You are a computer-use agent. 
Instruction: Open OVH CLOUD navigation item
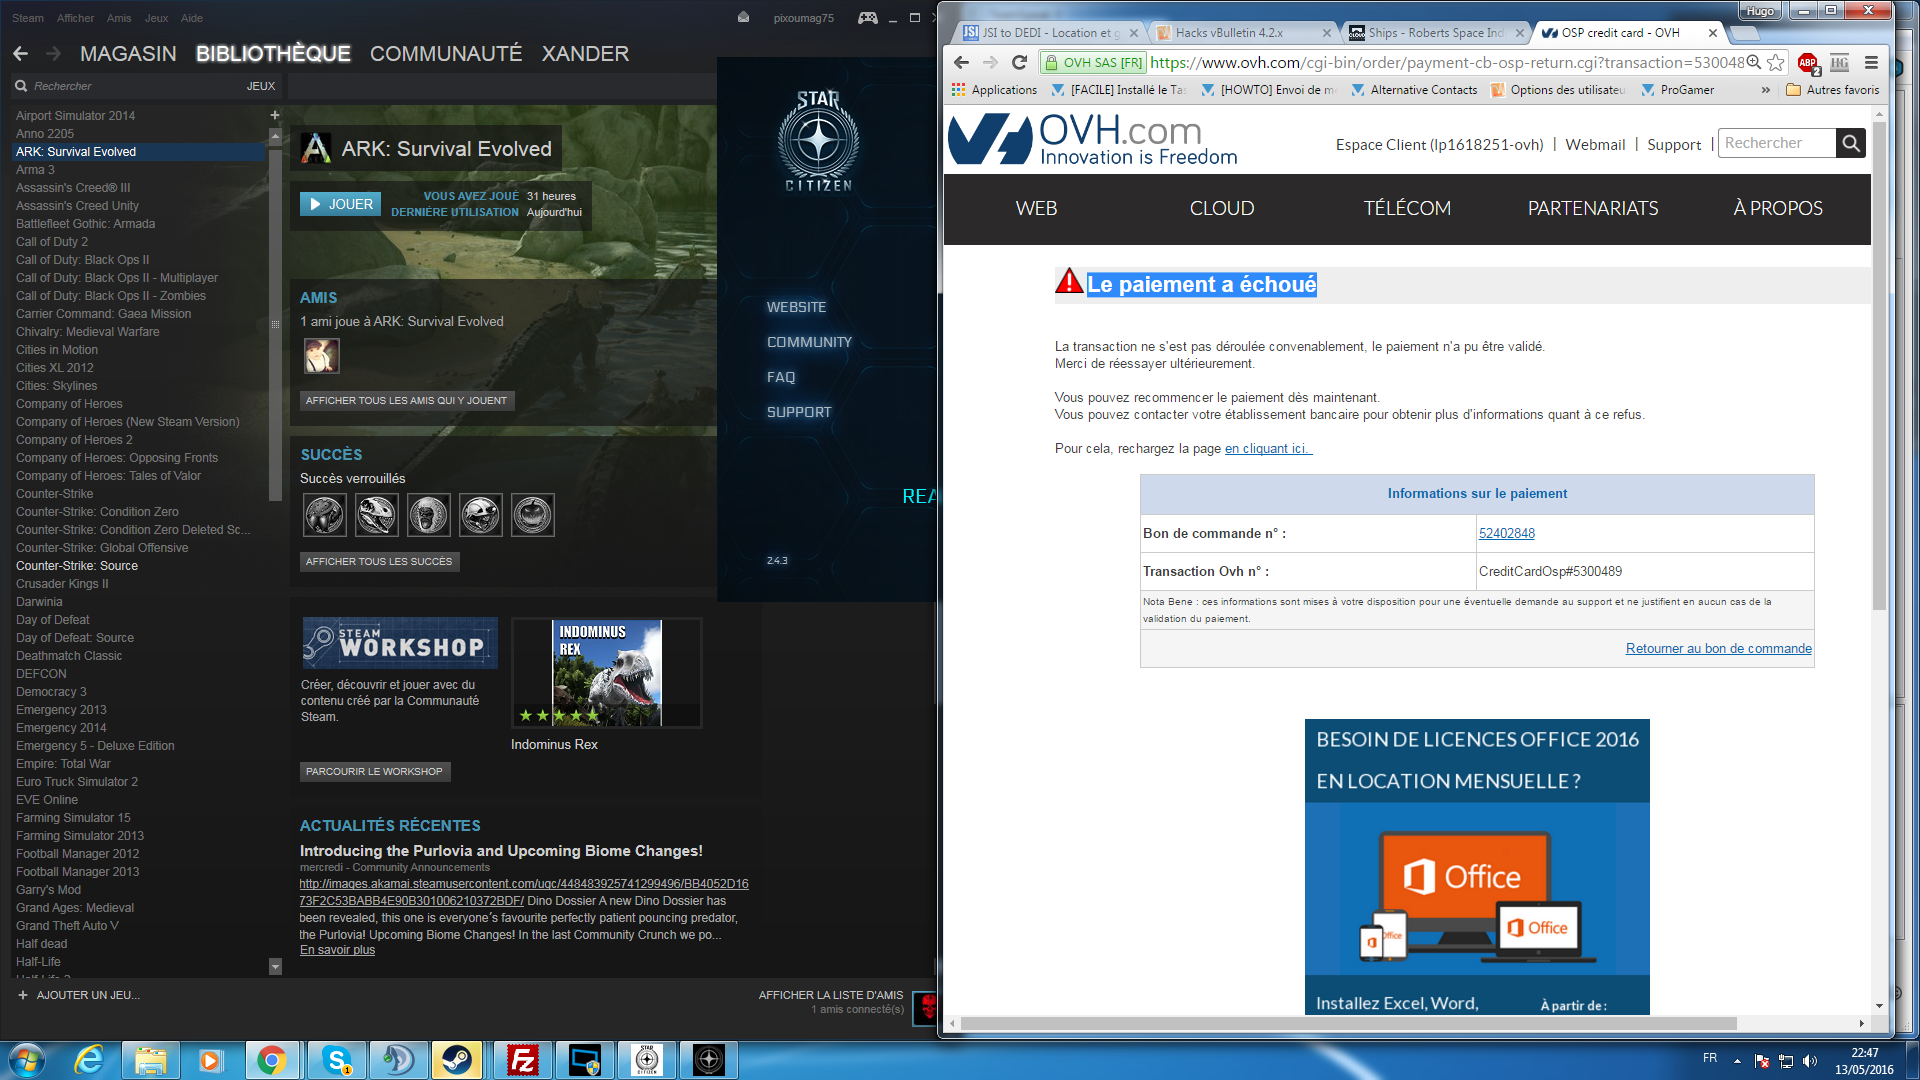pos(1221,208)
